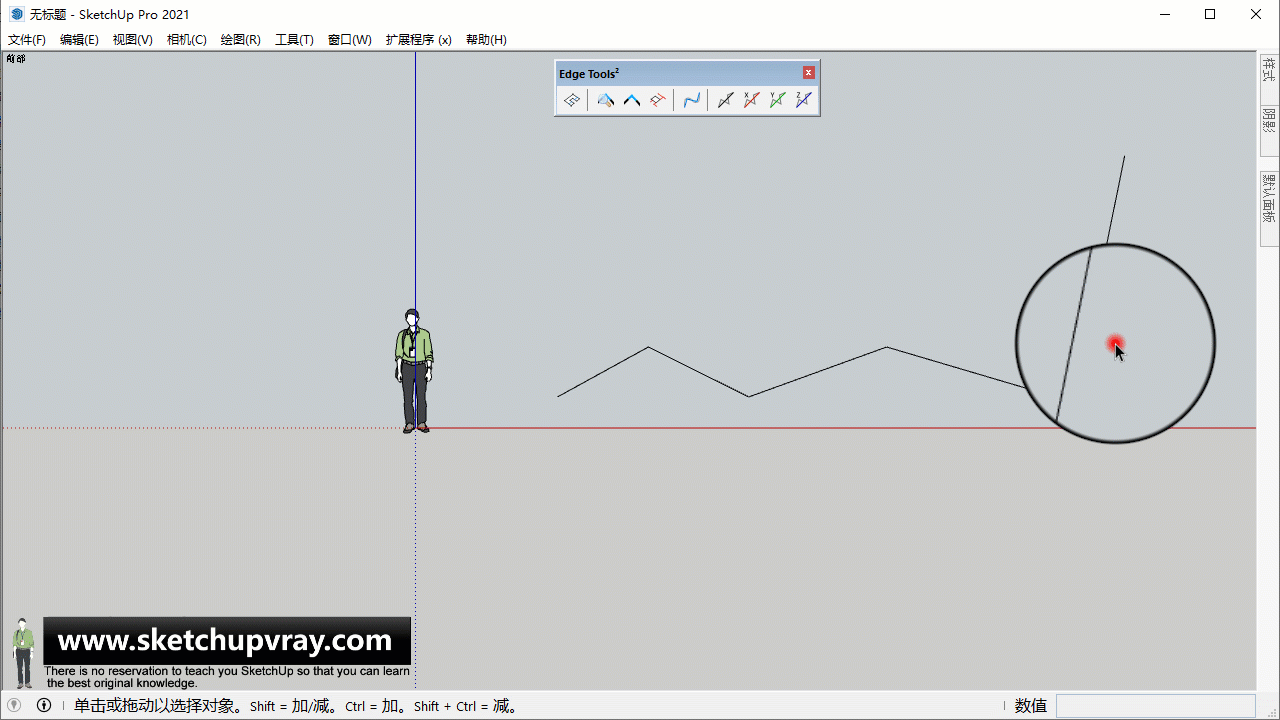Minimize the SketchUp window
The height and width of the screenshot is (720, 1280).
tap(1164, 14)
